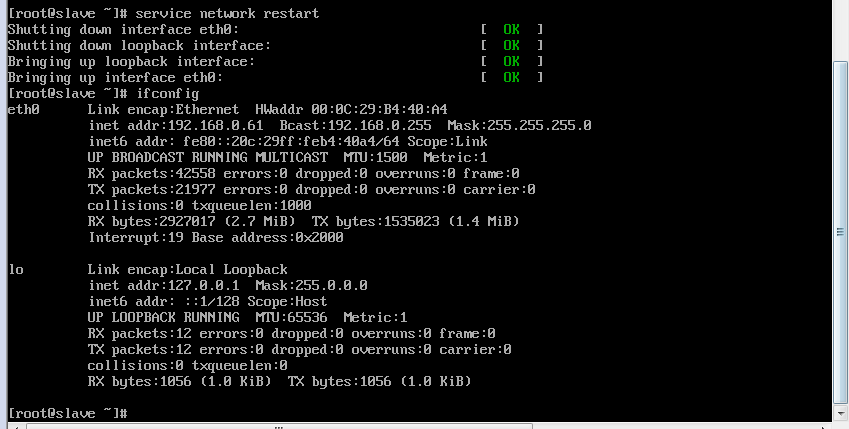
Task: Click the HWaddr 00:0C:29:B4:40:A4 value
Action: 351,109
